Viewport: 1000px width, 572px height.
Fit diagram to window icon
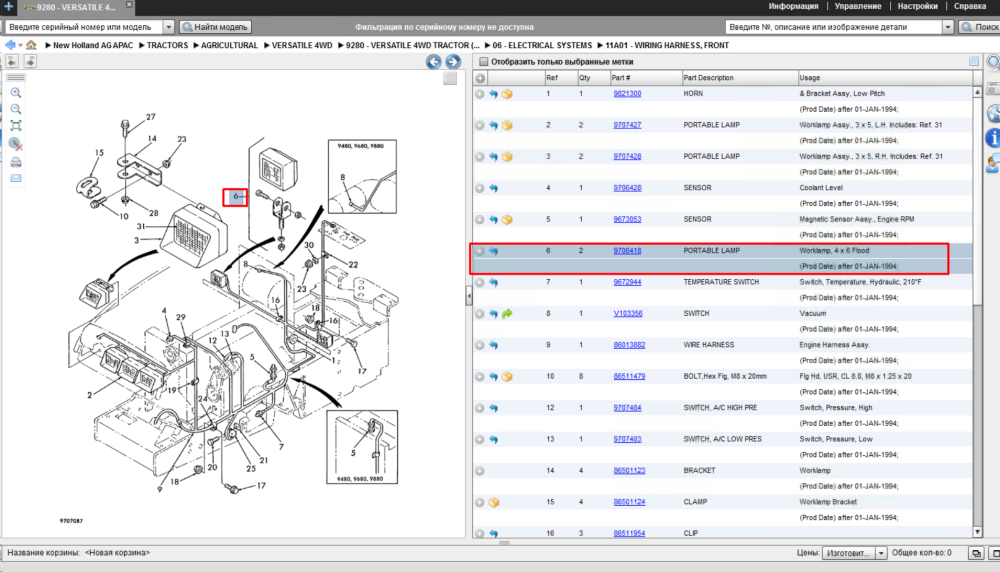(x=16, y=126)
